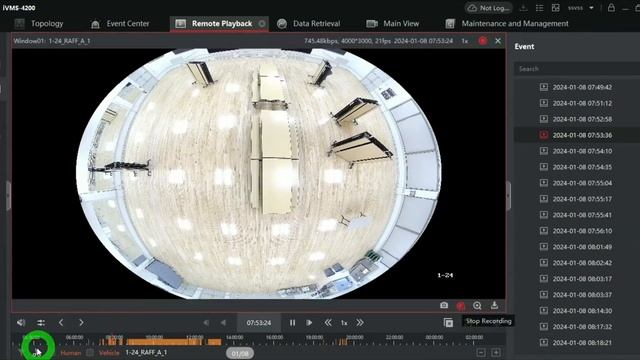This screenshot has height=360, width=640.
Task: Collapse the left side panel handle
Action: [x=8, y=195]
